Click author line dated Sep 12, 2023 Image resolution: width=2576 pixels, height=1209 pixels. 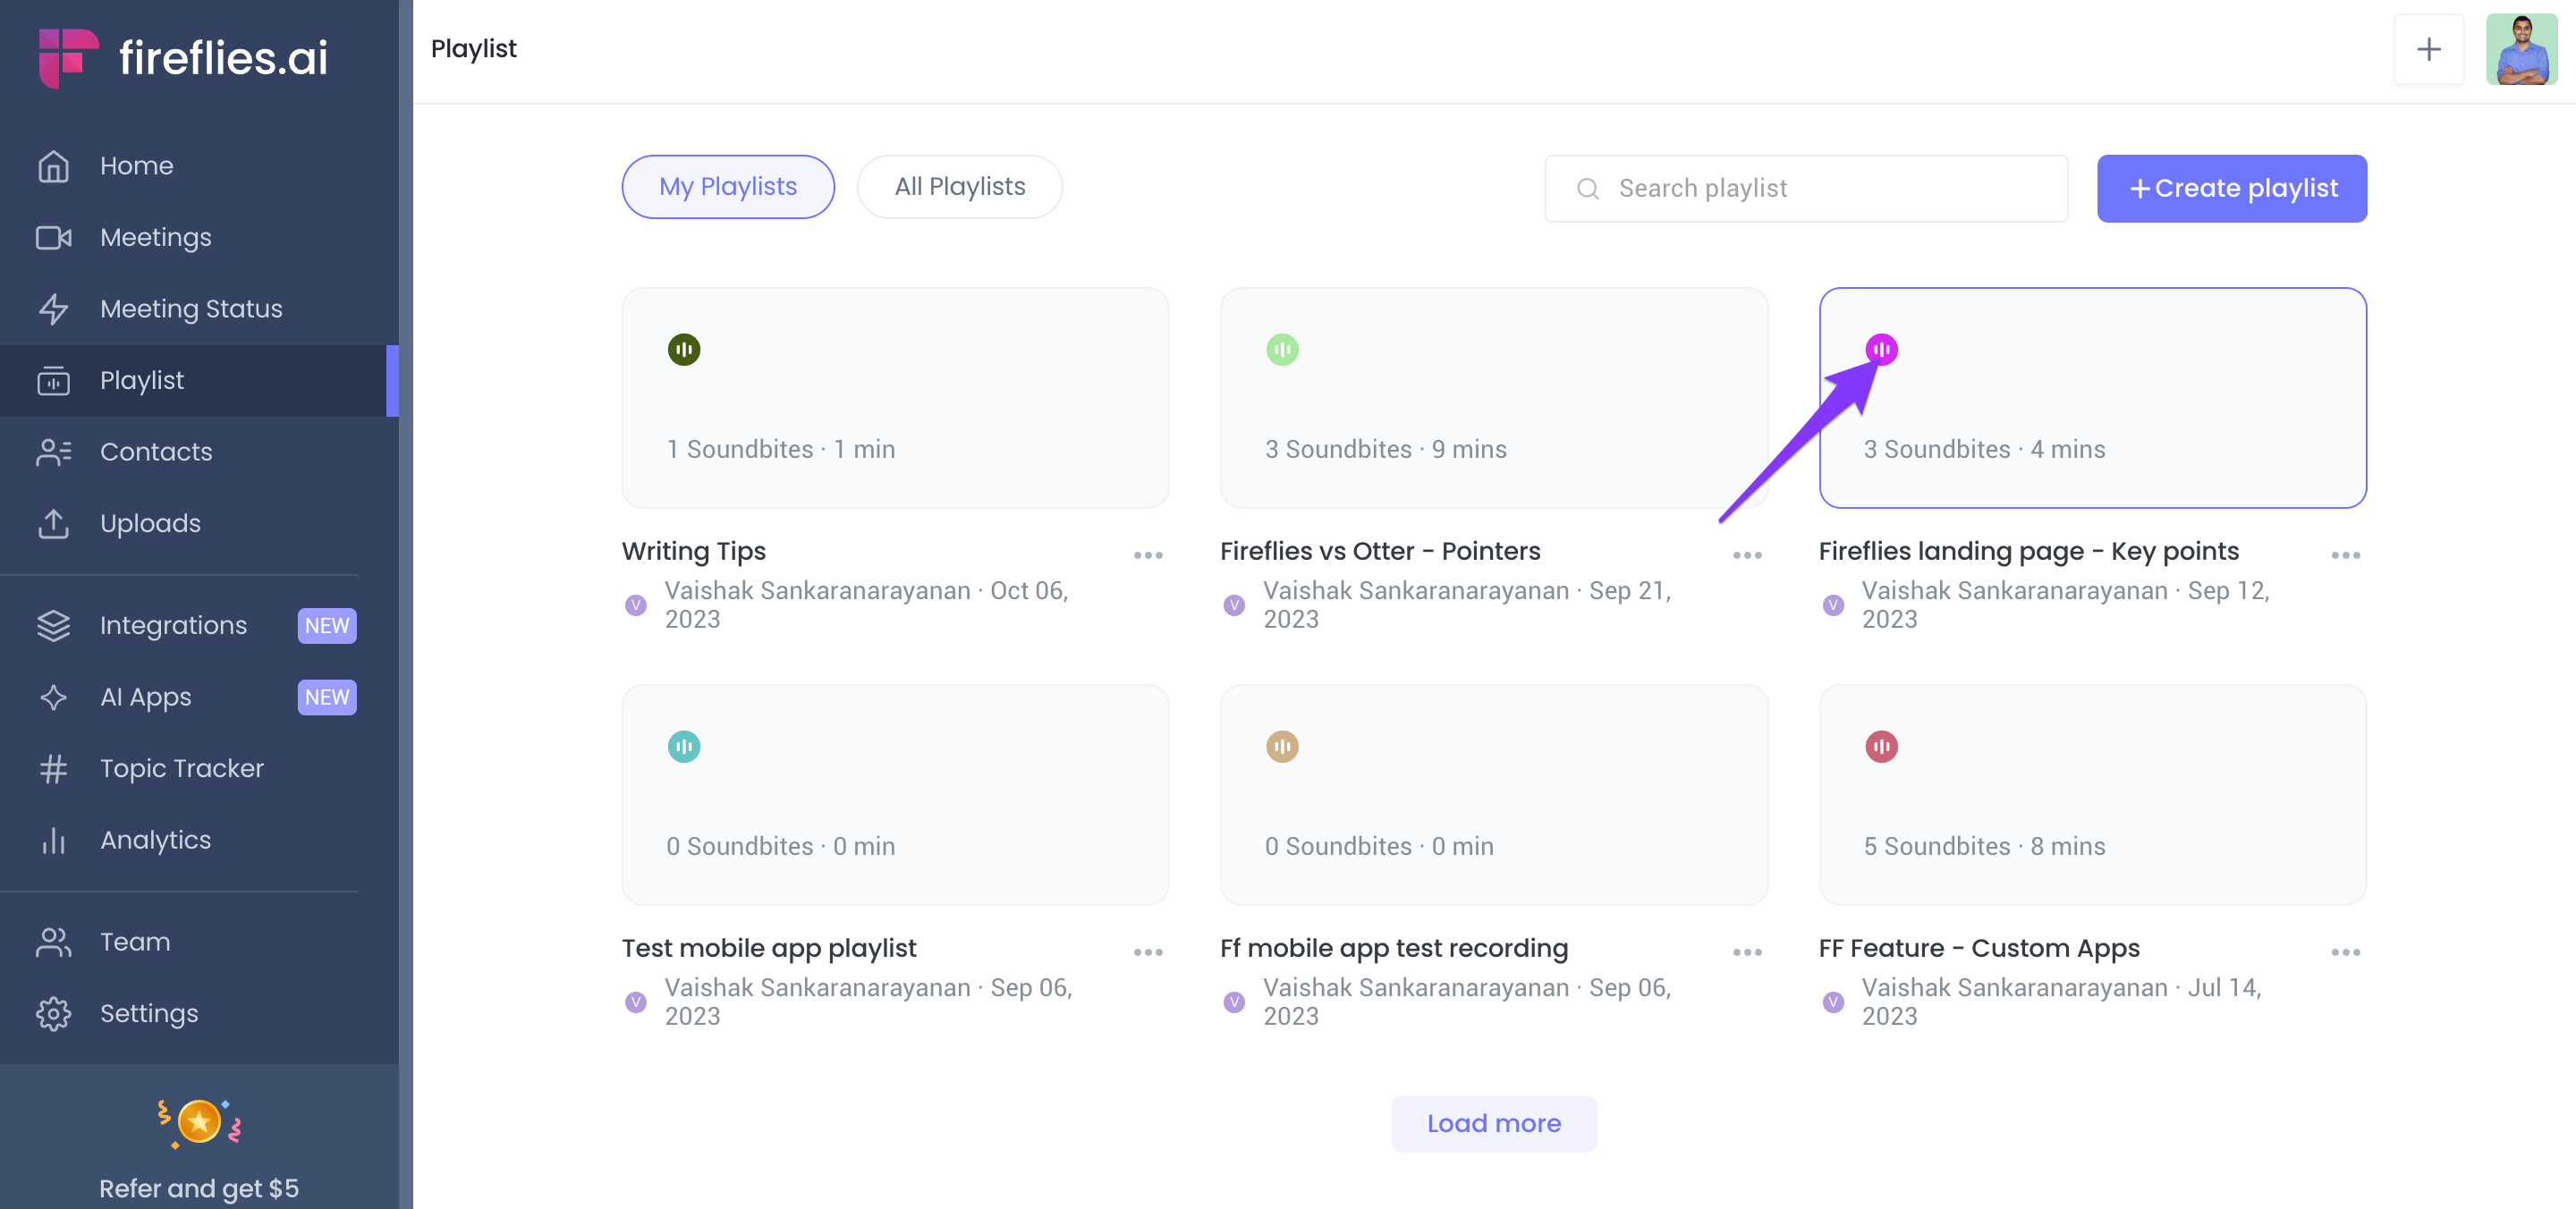(2065, 605)
